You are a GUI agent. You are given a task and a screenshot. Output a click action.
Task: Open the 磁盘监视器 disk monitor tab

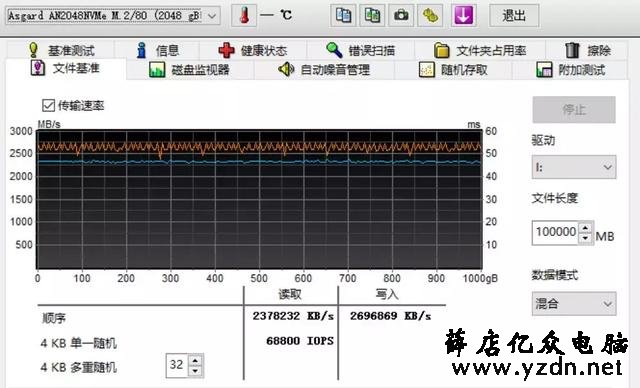(189, 70)
